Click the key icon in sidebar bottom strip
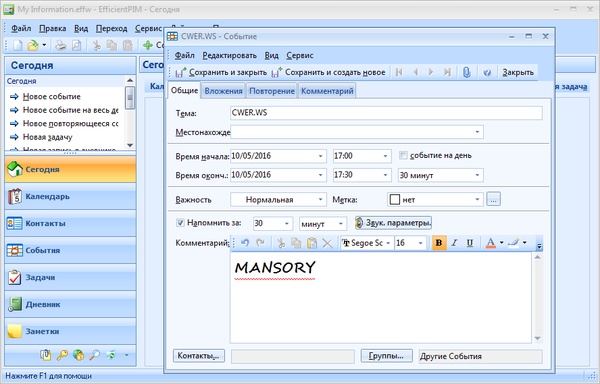The image size is (600, 384). pos(62,355)
